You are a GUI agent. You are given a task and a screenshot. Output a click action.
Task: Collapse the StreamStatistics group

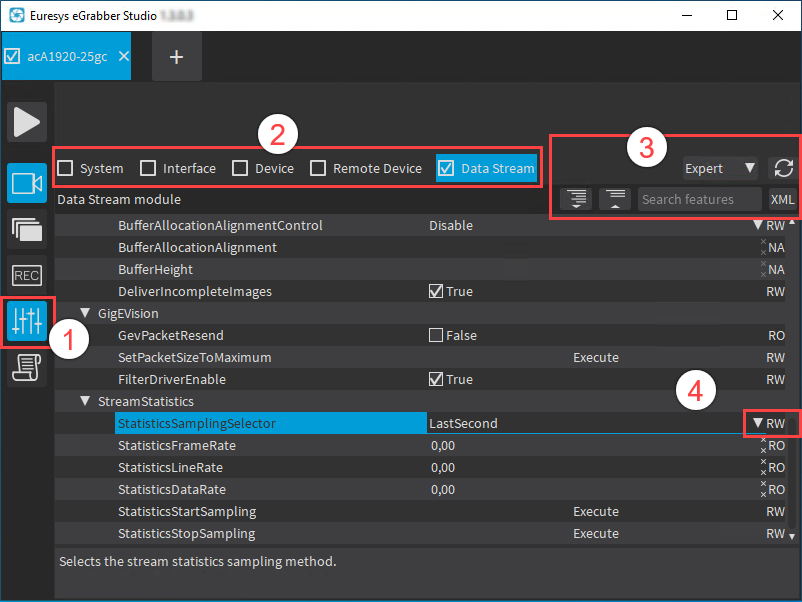[85, 401]
